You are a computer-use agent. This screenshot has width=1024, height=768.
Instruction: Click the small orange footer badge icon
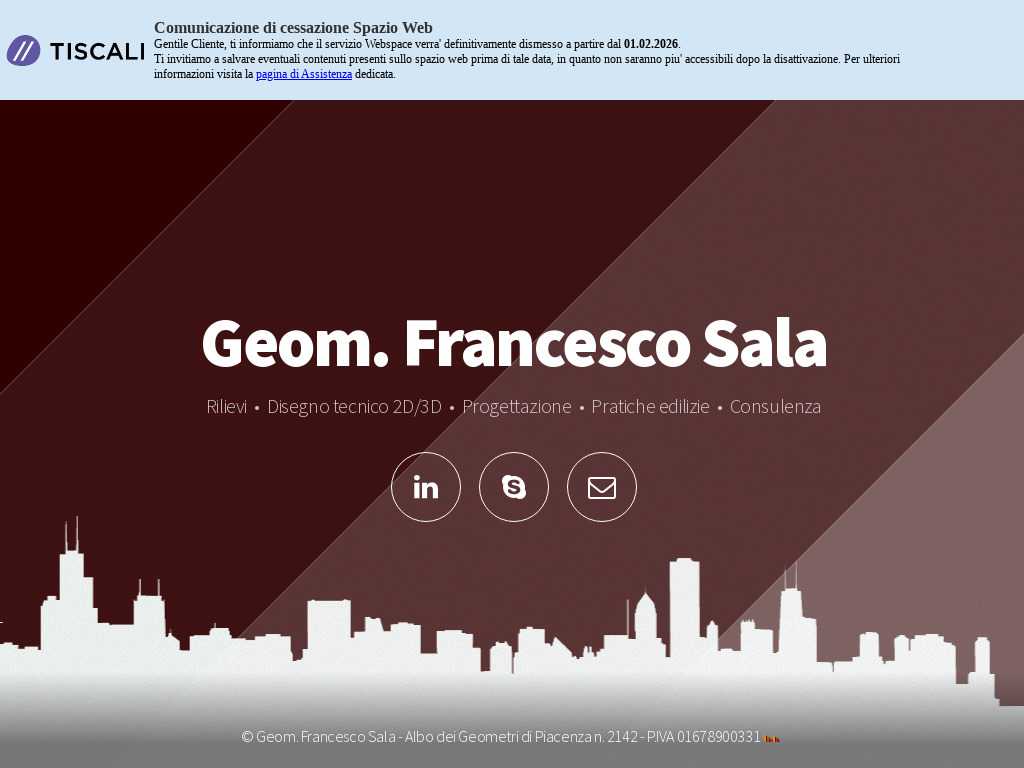(772, 739)
